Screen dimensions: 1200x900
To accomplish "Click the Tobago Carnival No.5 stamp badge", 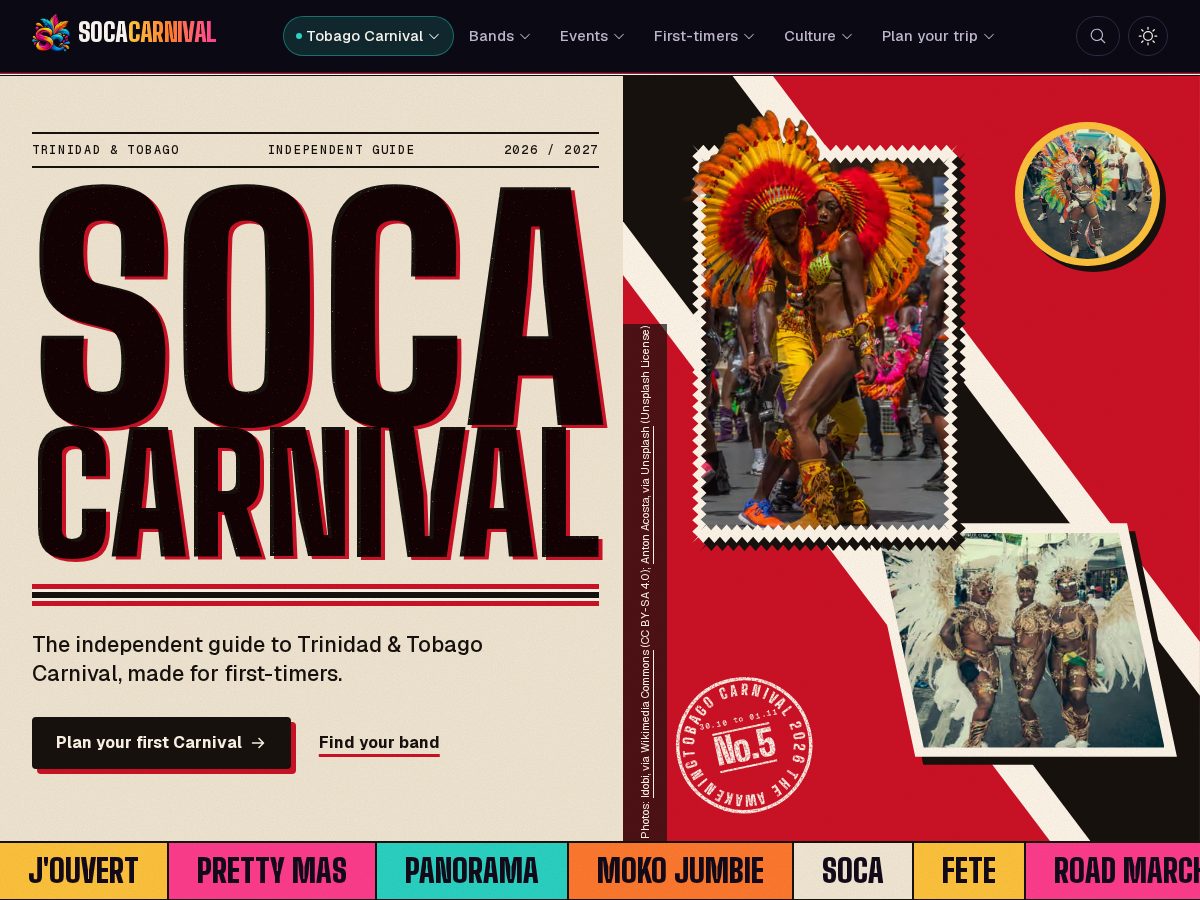I will (x=744, y=745).
